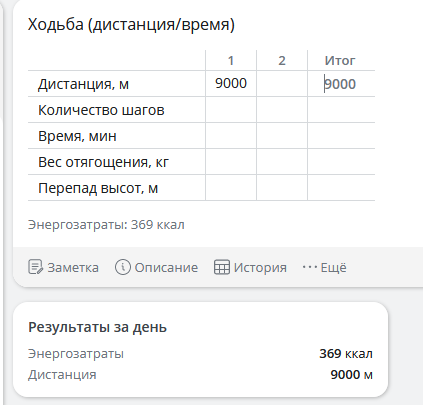423x405 pixels.
Task: Open the Описание text link
Action: 166,268
